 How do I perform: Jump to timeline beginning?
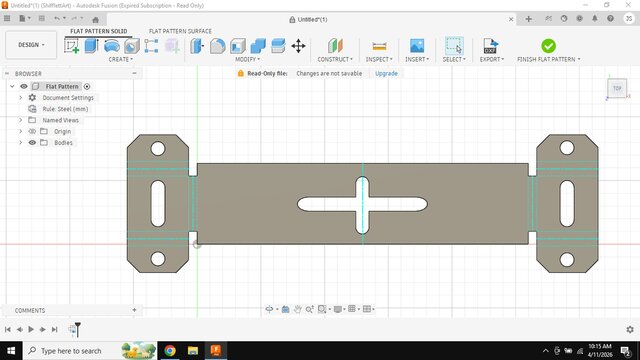8,329
